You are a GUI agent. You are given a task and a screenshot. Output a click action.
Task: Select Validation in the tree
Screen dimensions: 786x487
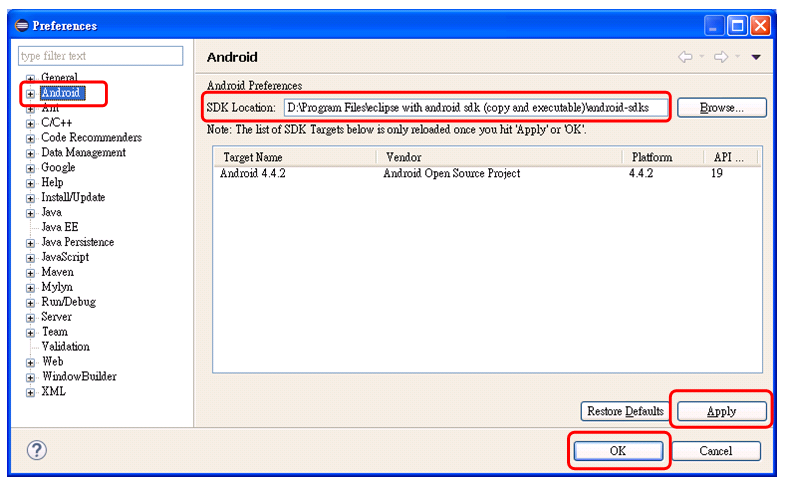[66, 347]
